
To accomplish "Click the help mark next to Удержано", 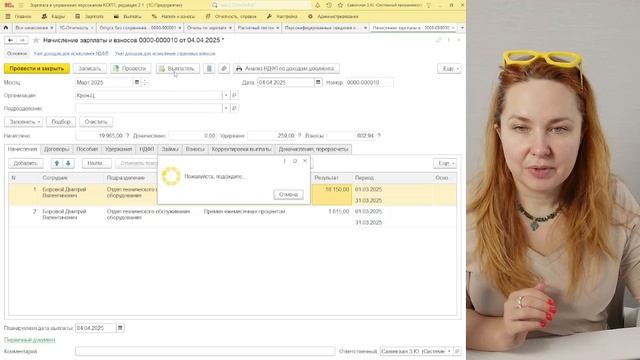I will coord(300,136).
